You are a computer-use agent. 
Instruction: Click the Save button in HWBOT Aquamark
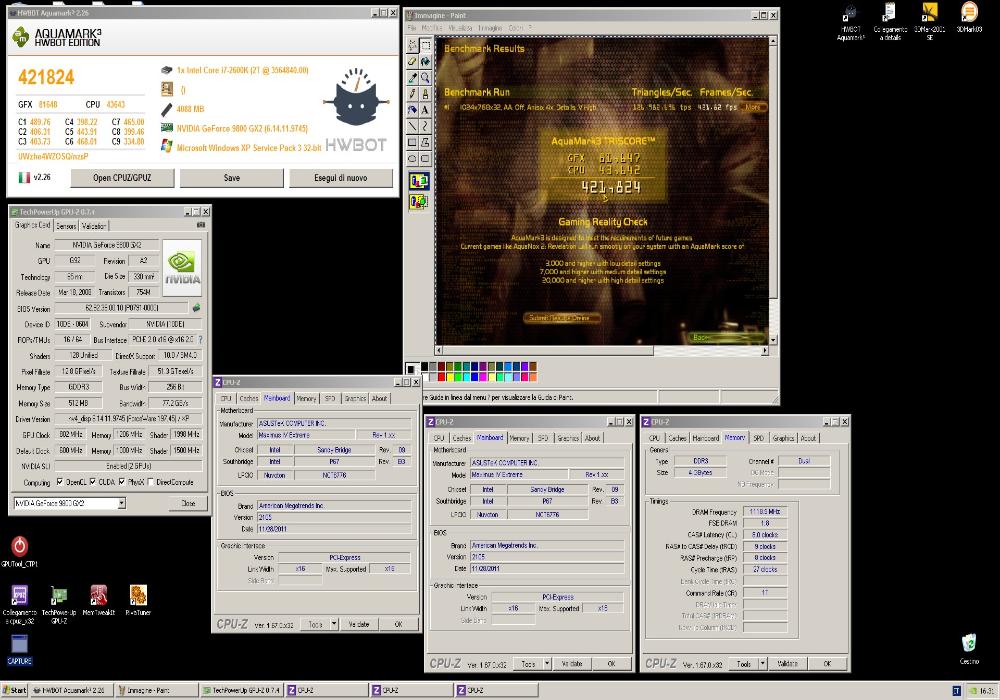coord(232,178)
